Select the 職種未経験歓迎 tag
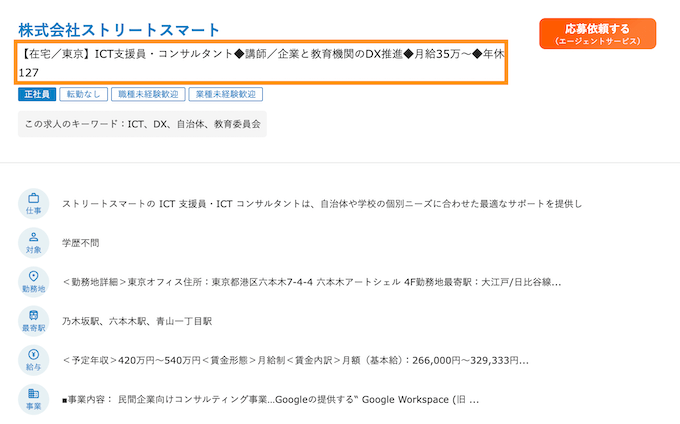 click(148, 94)
